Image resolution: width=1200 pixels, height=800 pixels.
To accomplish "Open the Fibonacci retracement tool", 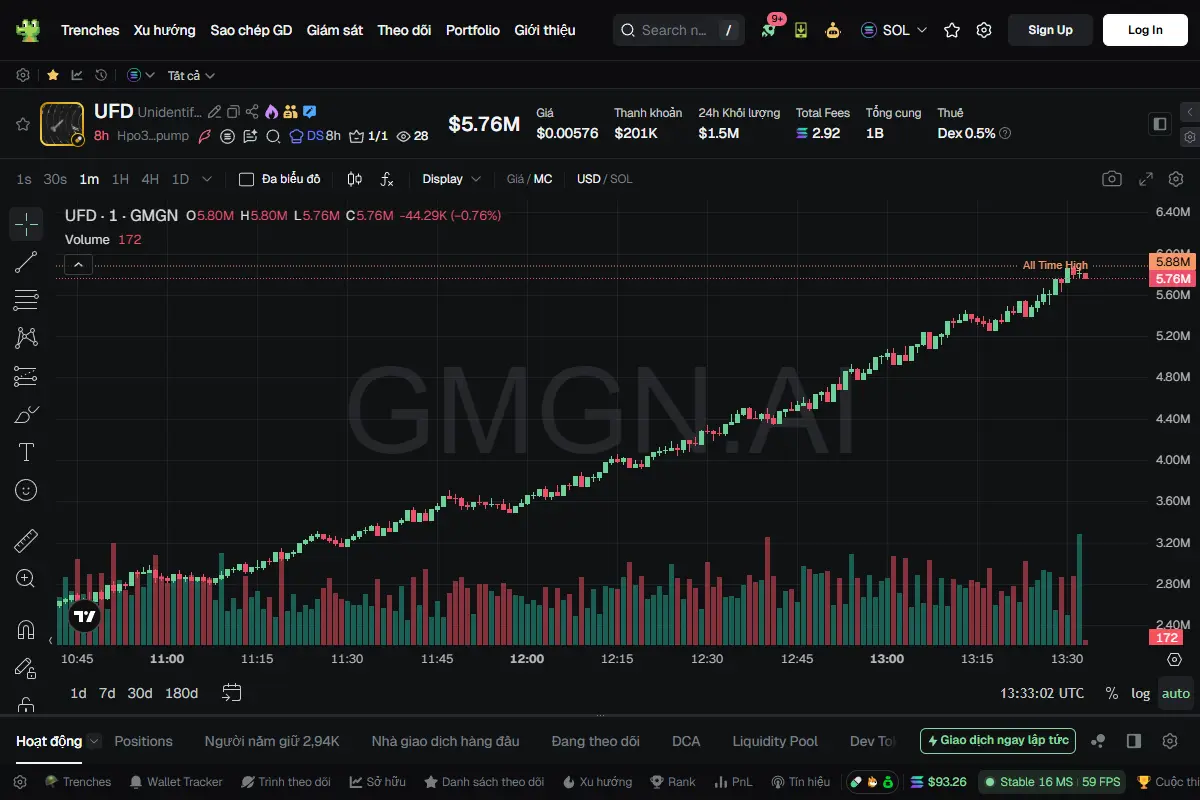I will 26,300.
